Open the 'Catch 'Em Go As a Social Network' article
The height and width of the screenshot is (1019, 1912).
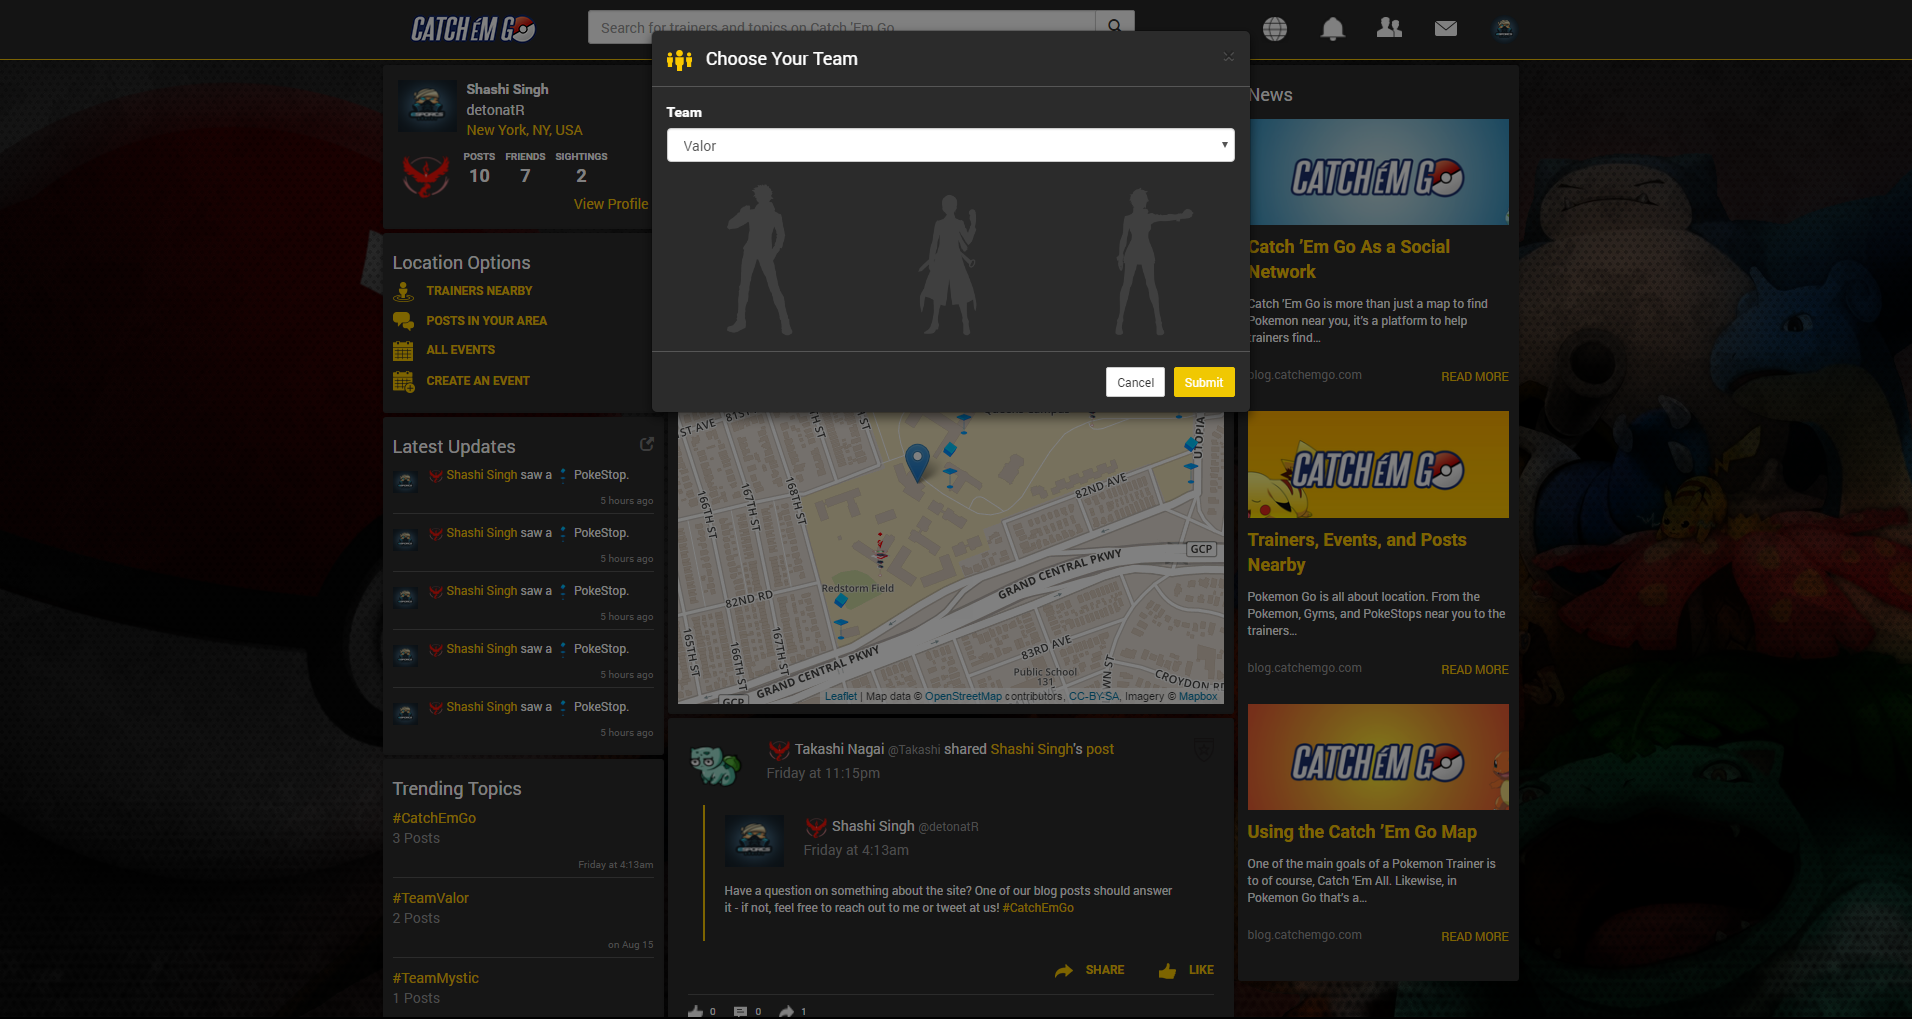(1349, 259)
